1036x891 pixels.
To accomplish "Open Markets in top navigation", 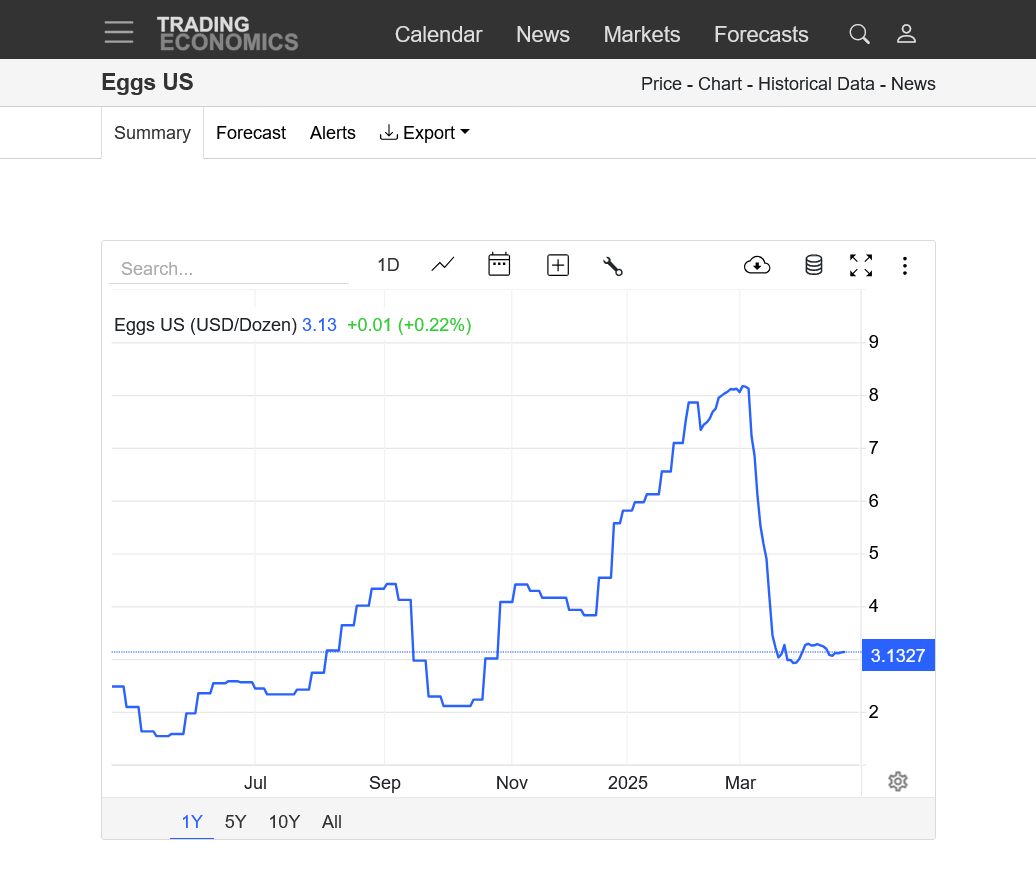I will tap(642, 34).
